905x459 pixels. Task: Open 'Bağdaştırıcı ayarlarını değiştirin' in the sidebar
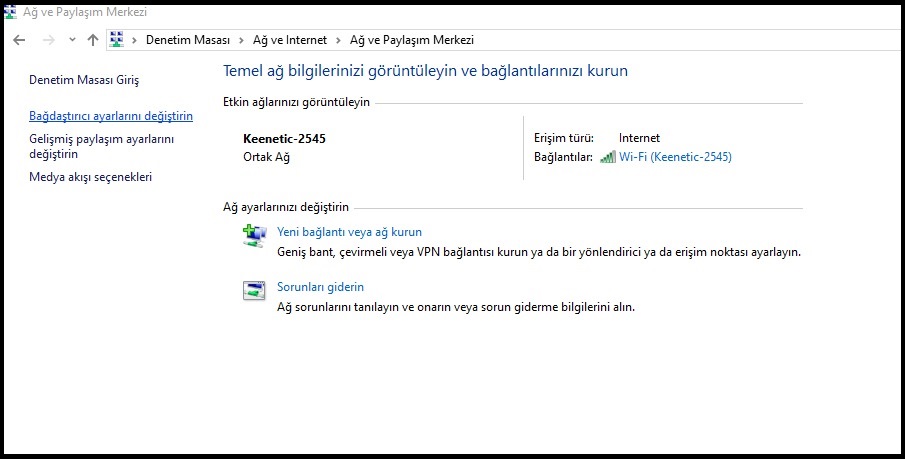[111, 116]
